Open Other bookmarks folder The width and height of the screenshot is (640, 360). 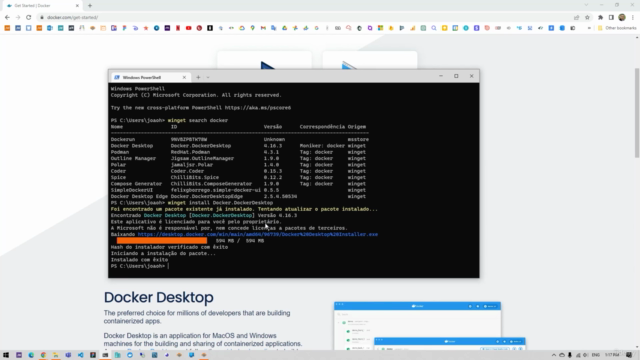tap(617, 28)
